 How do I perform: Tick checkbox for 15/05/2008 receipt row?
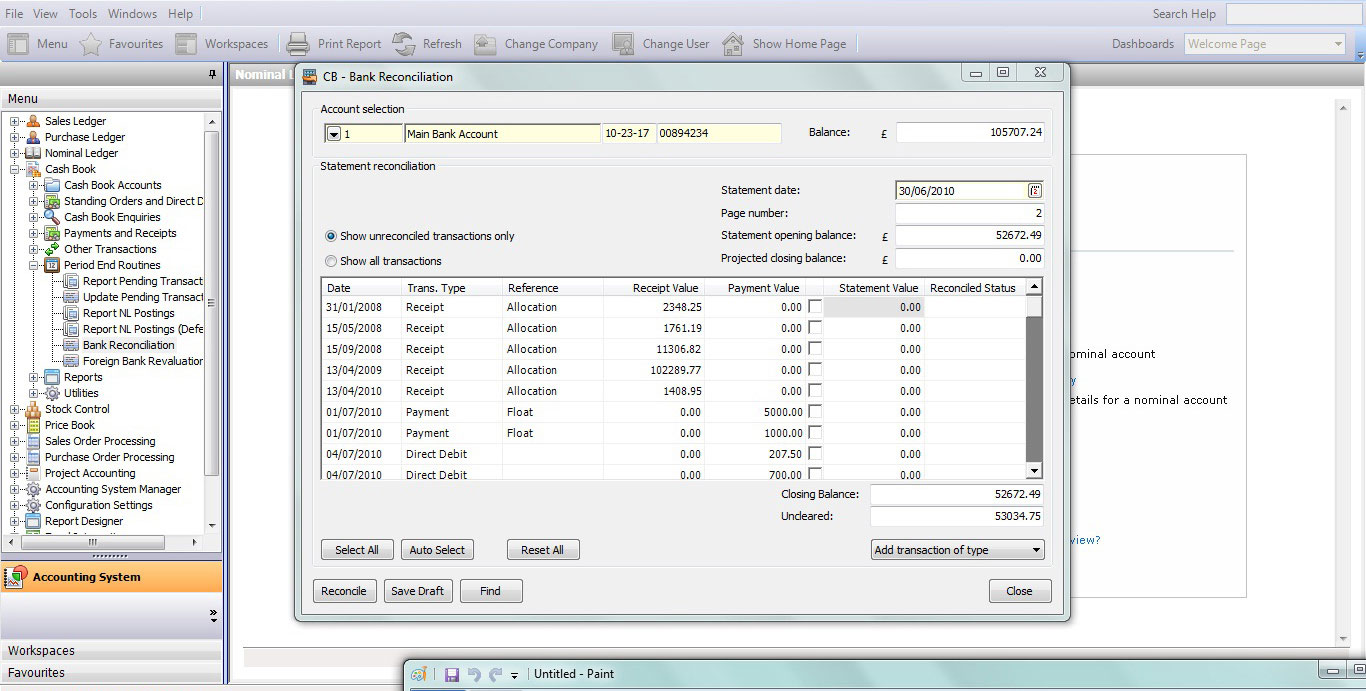point(815,328)
